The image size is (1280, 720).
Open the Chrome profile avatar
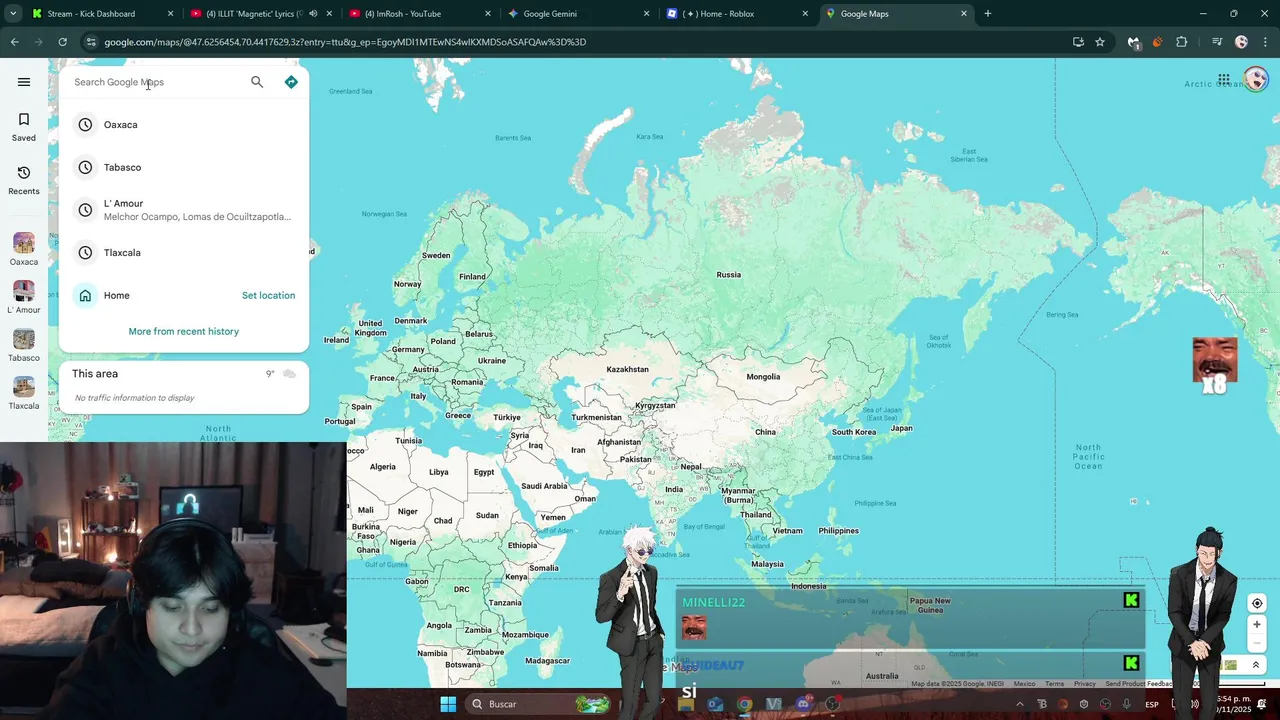[x=1241, y=42]
